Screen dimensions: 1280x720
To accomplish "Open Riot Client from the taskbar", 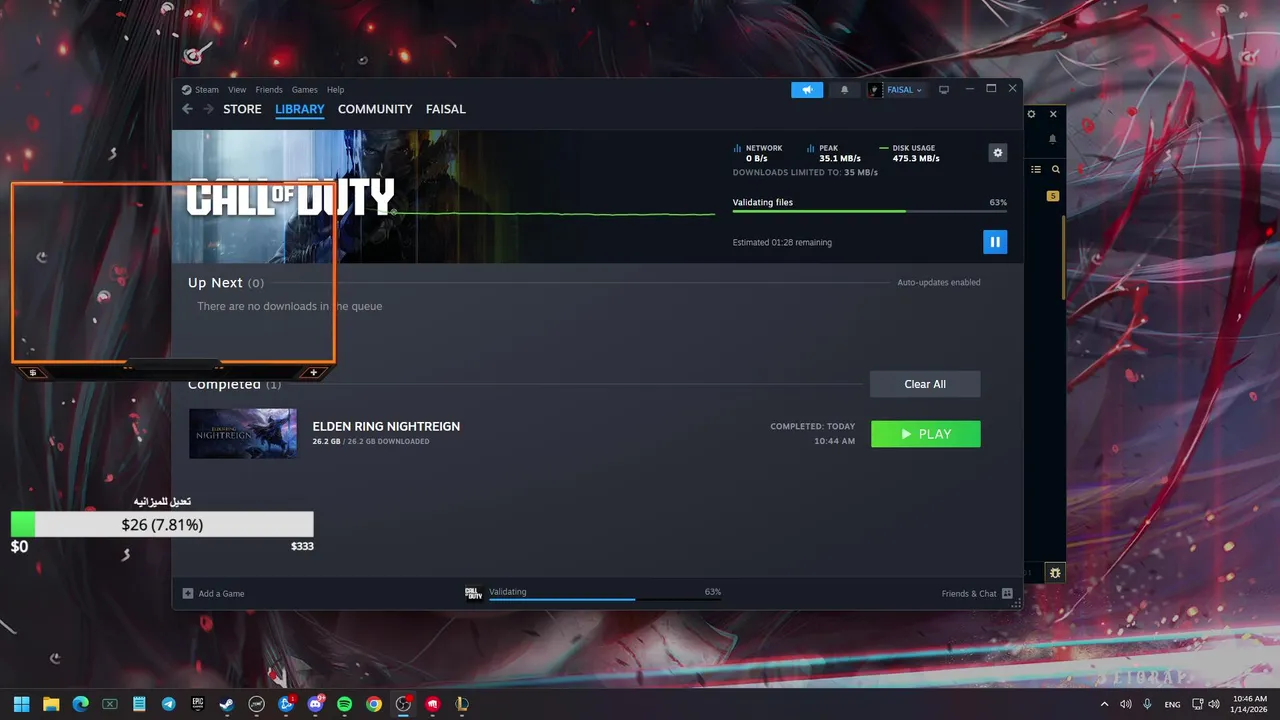I will 433,704.
